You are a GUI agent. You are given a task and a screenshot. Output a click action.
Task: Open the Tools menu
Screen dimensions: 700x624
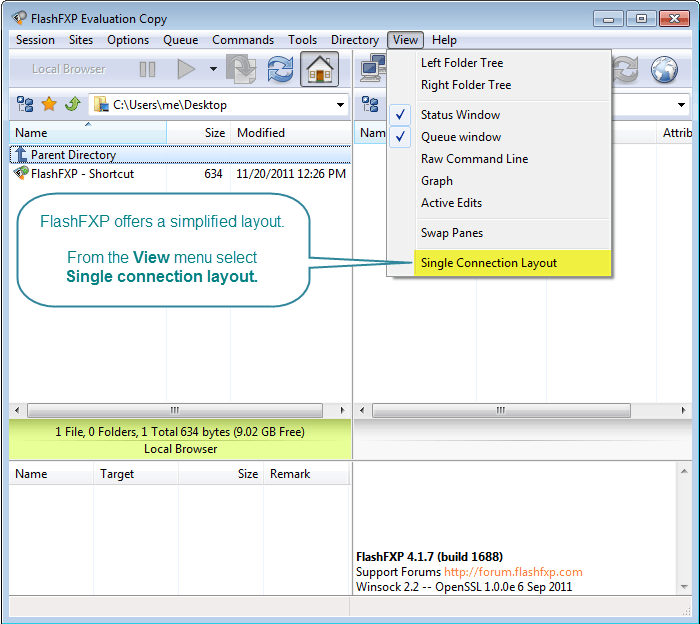302,40
